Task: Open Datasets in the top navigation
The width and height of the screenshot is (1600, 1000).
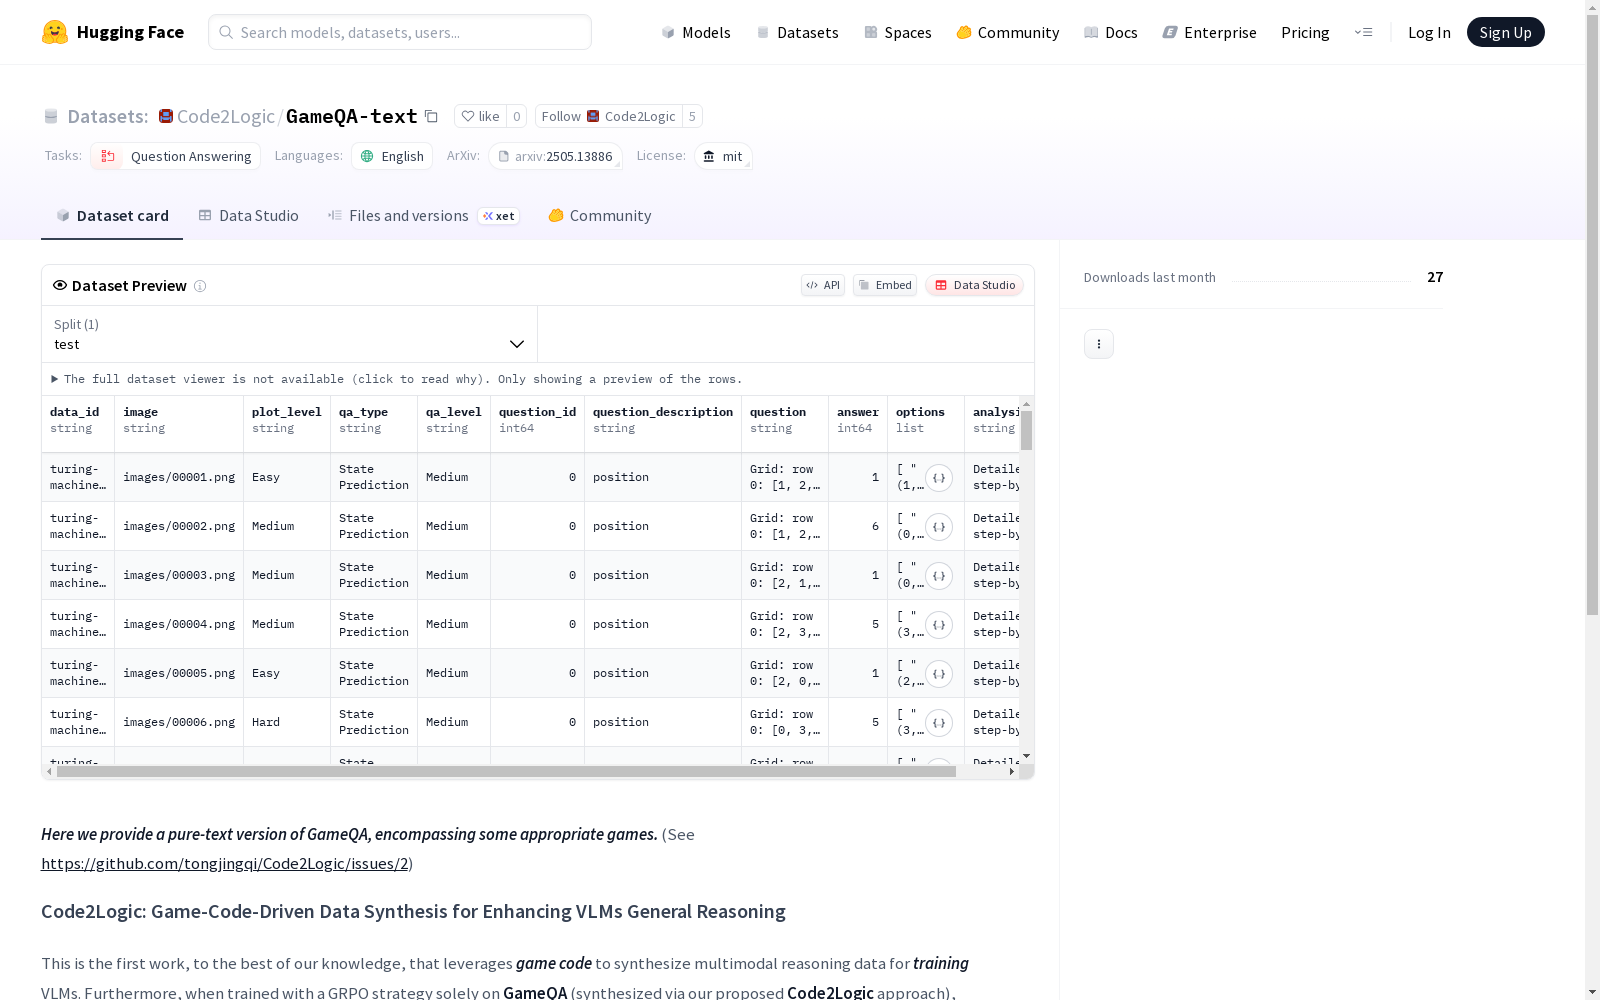Action: tap(797, 32)
